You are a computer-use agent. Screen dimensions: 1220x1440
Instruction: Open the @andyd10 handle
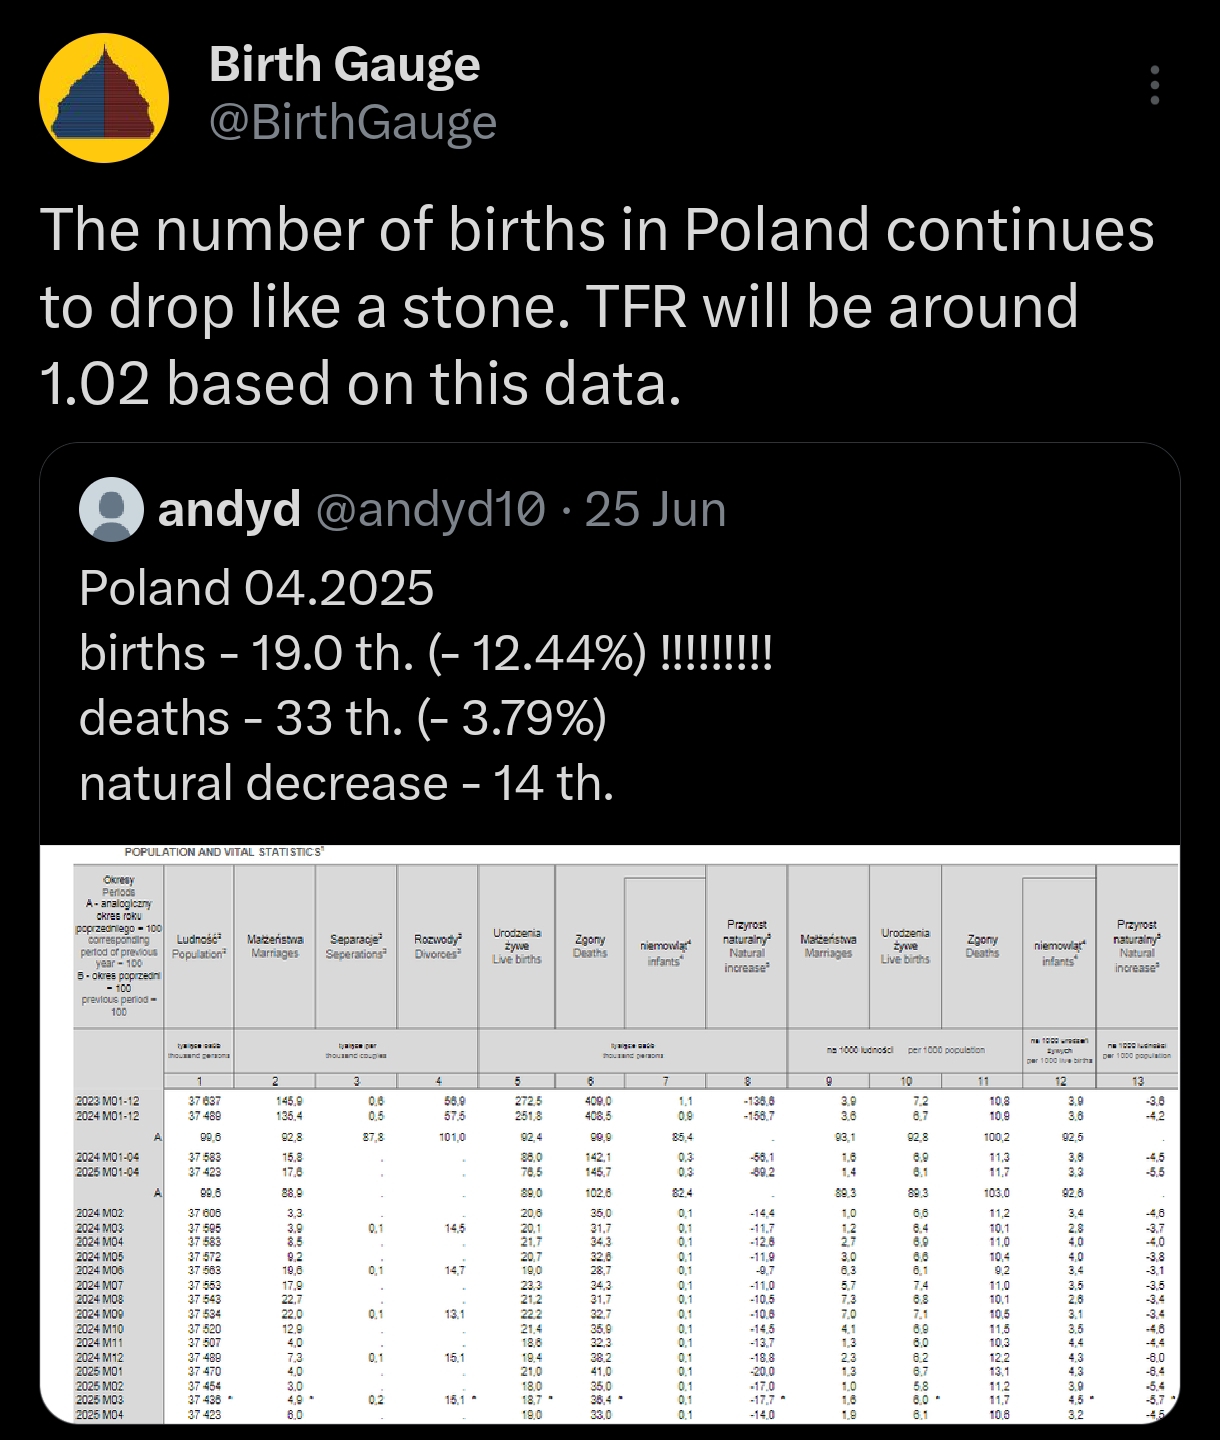pos(431,509)
